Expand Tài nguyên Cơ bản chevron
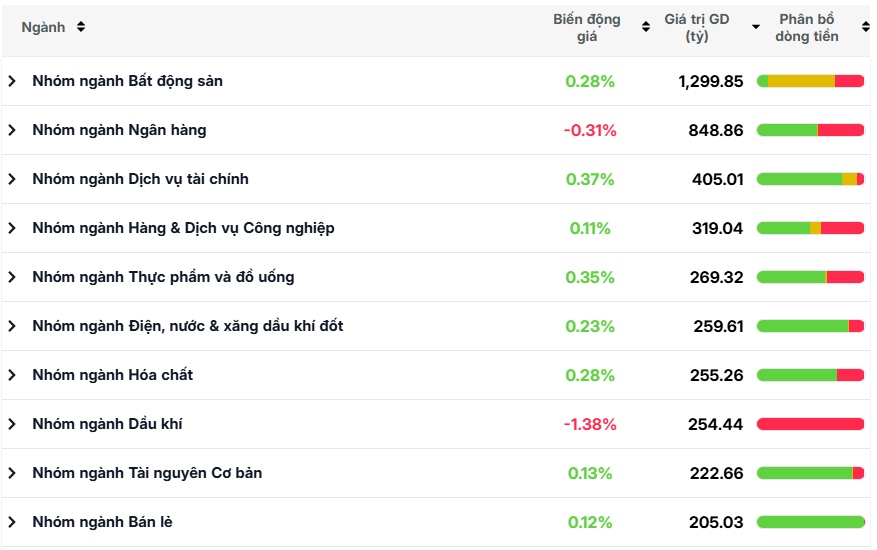The image size is (877, 550). click(x=12, y=473)
